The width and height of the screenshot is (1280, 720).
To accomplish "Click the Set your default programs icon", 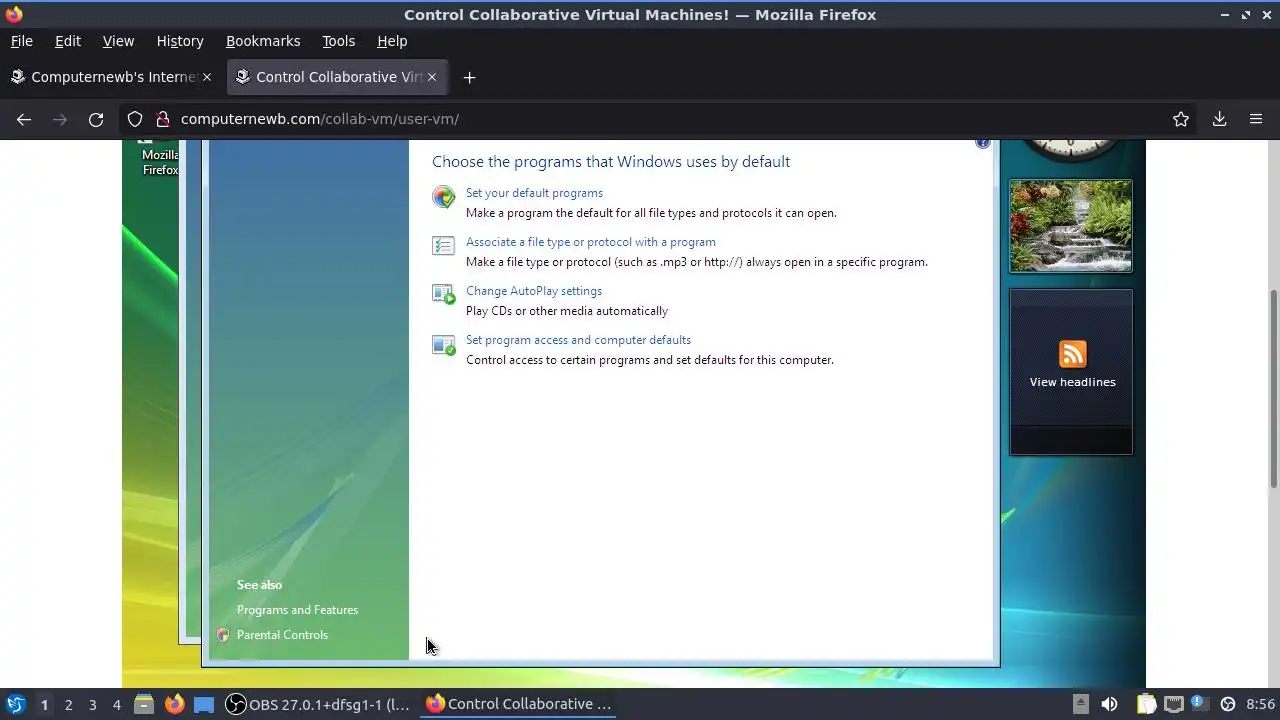I will click(x=443, y=197).
